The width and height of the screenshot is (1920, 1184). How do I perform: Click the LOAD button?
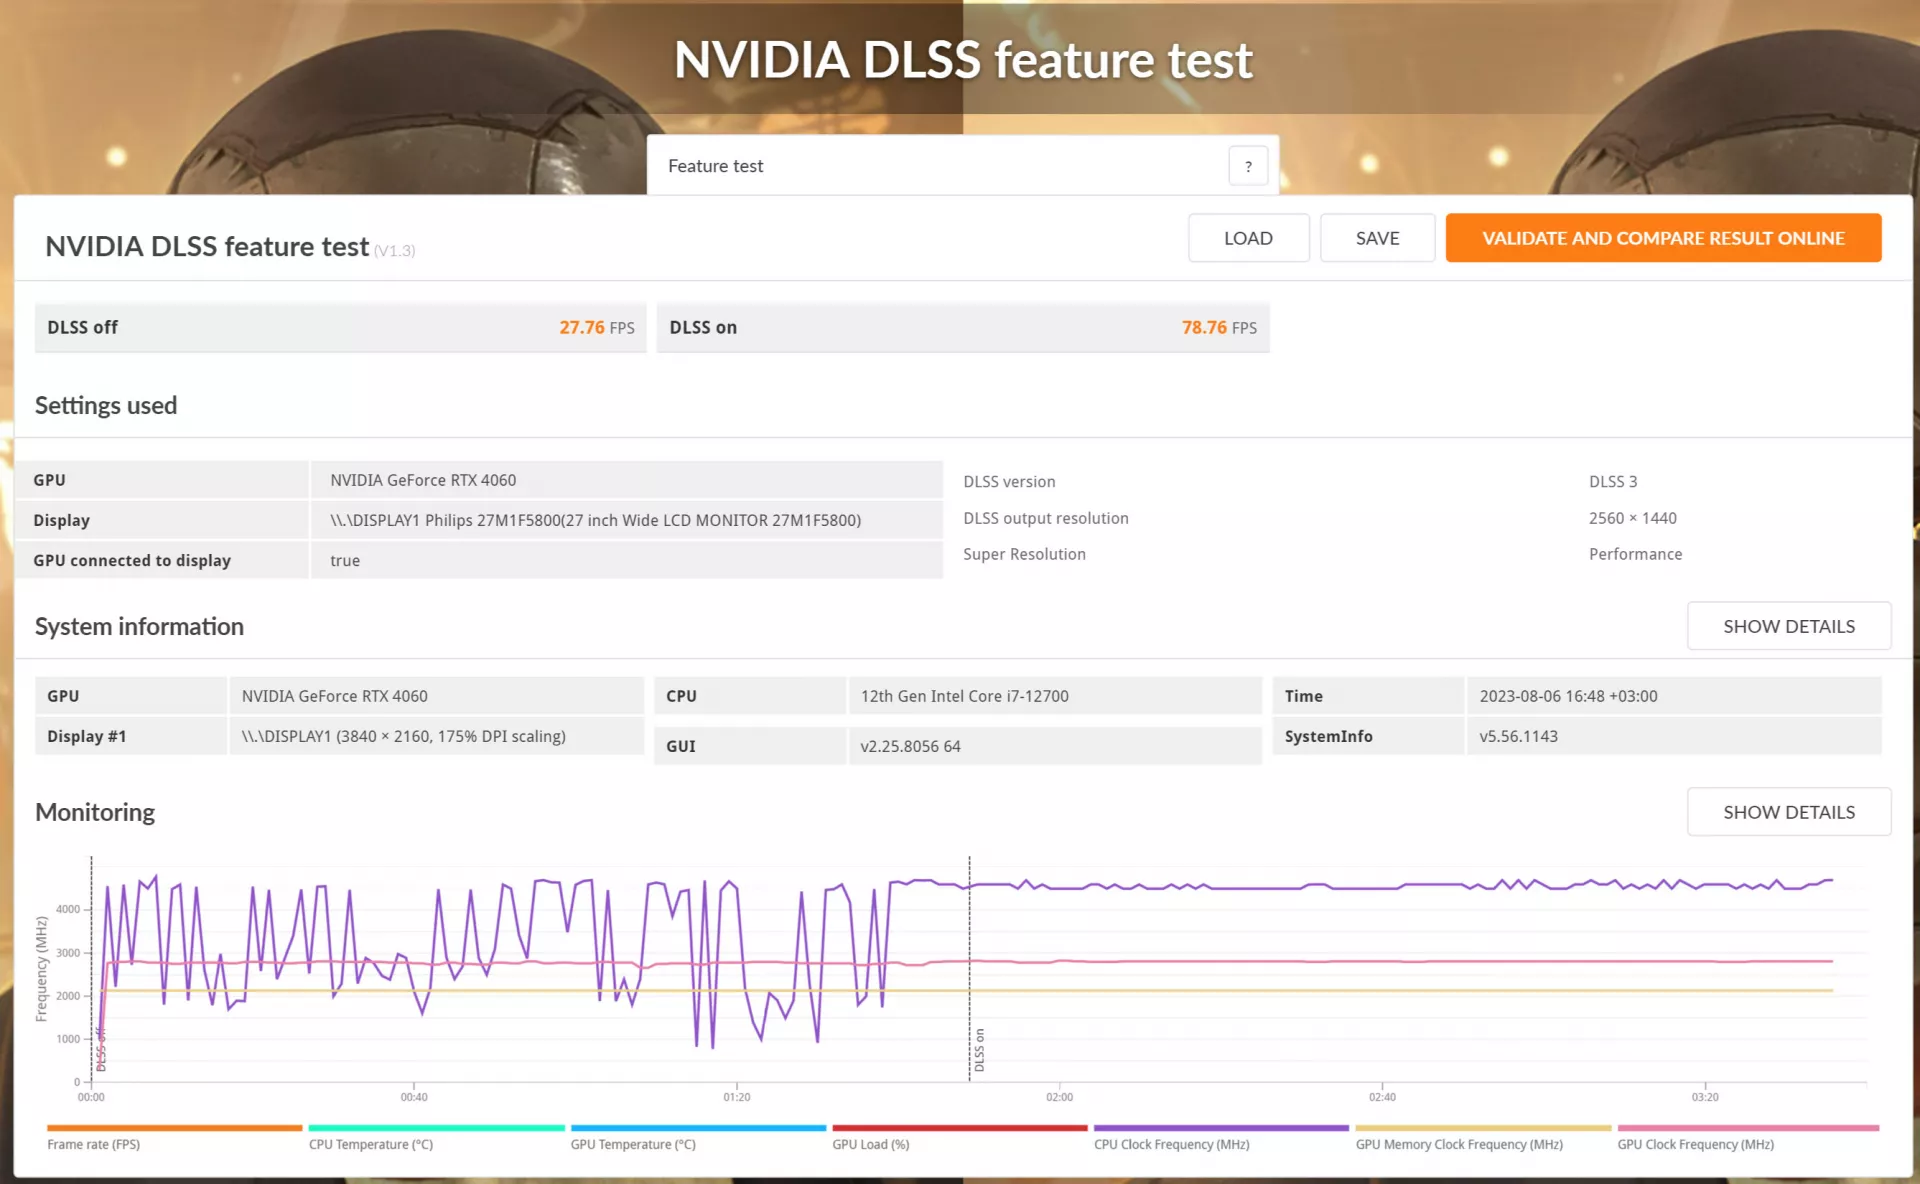[x=1248, y=238]
